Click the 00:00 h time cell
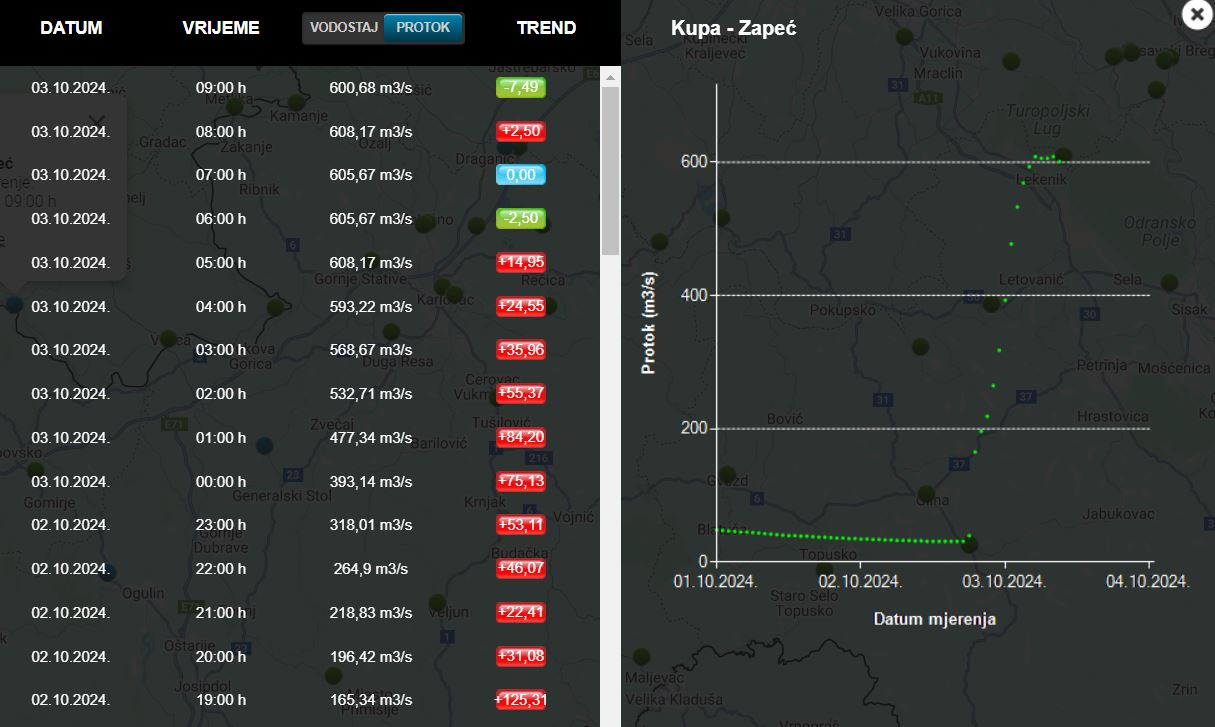 pyautogui.click(x=221, y=481)
